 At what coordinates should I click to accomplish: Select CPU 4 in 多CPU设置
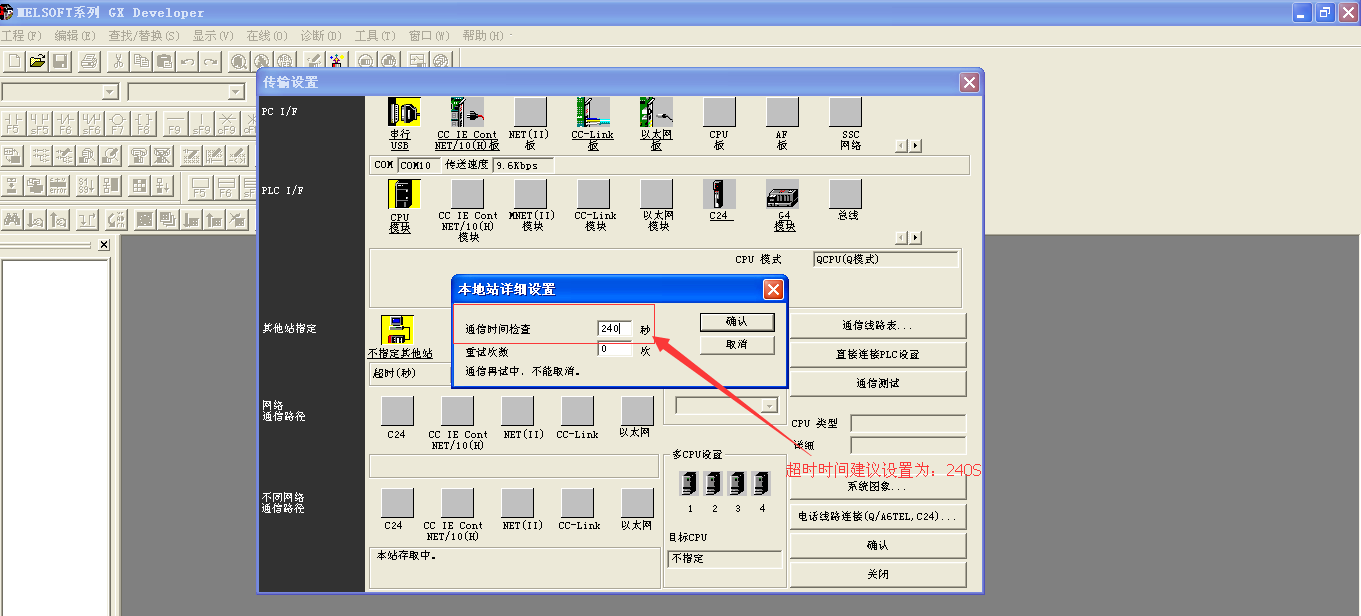click(762, 482)
